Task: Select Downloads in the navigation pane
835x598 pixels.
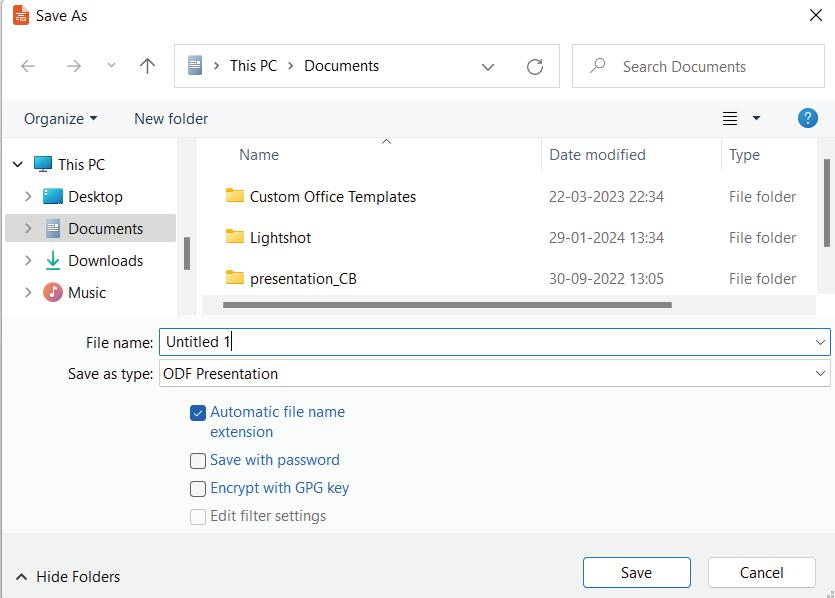Action: click(x=105, y=261)
